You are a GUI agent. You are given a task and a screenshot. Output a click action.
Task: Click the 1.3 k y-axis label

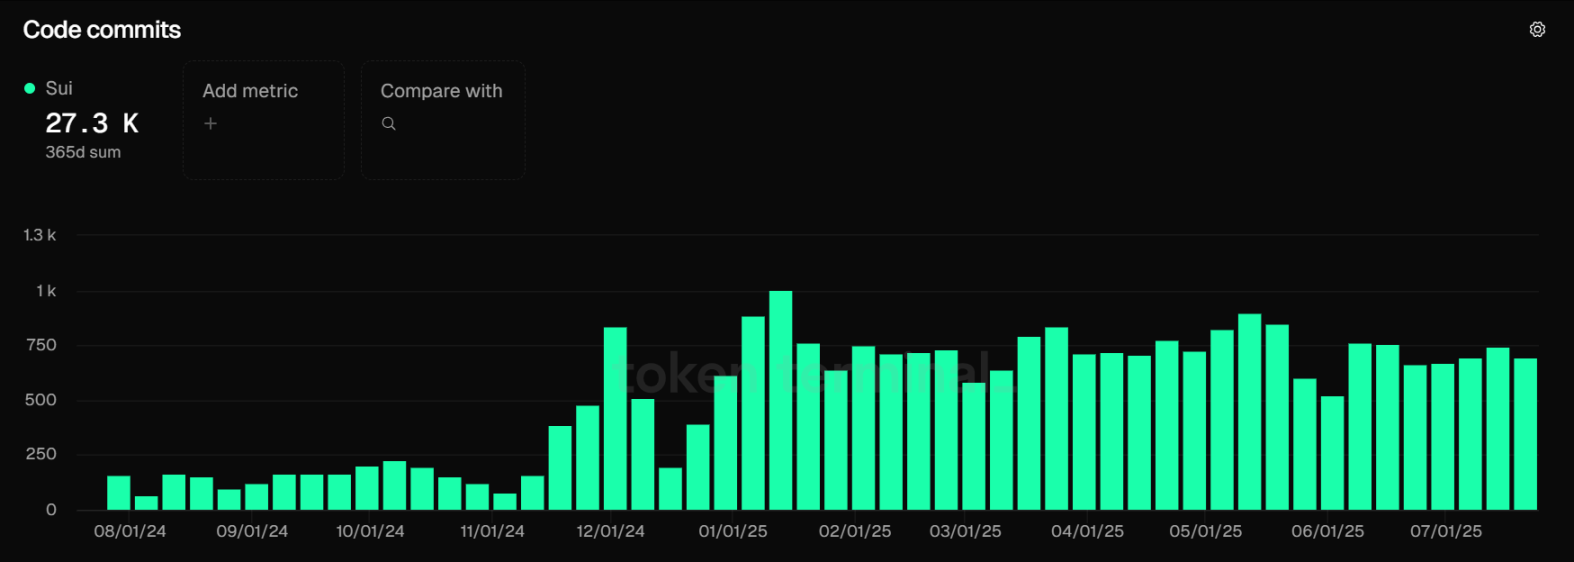coord(40,235)
